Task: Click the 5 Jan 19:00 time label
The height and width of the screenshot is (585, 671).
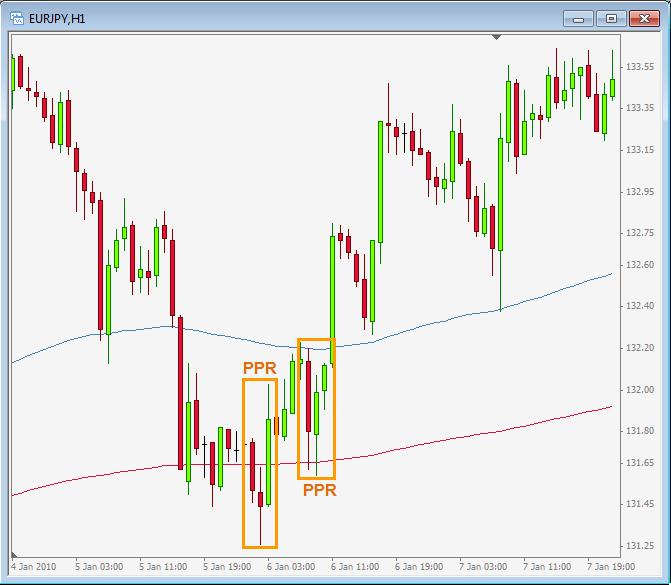Action: click(x=227, y=567)
